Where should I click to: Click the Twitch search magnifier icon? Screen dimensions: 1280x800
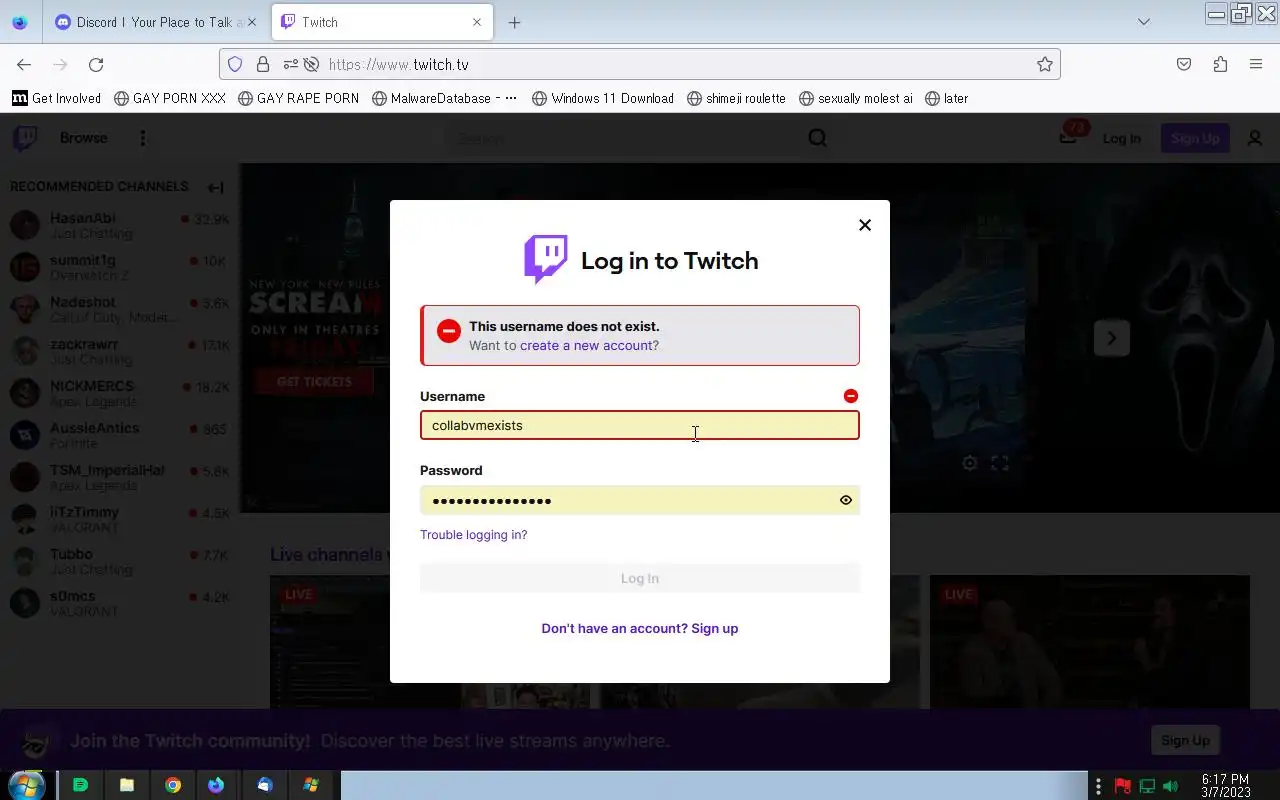[818, 138]
